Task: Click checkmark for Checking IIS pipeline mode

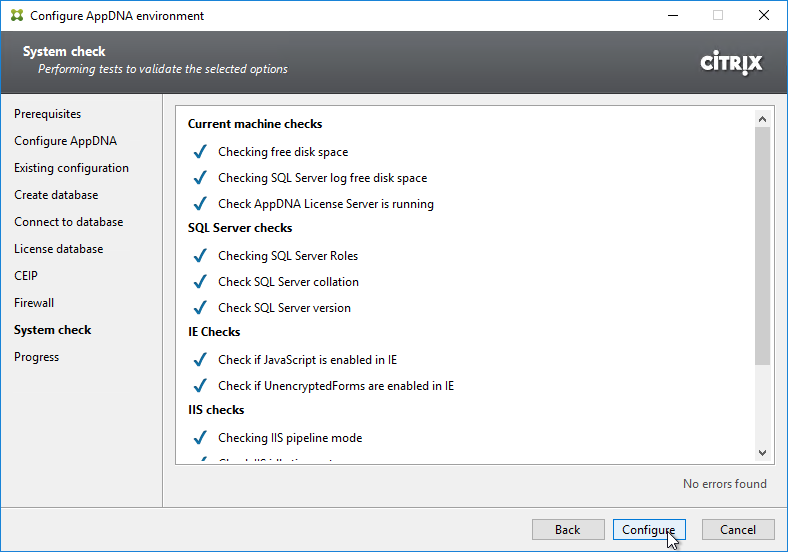Action: 200,438
